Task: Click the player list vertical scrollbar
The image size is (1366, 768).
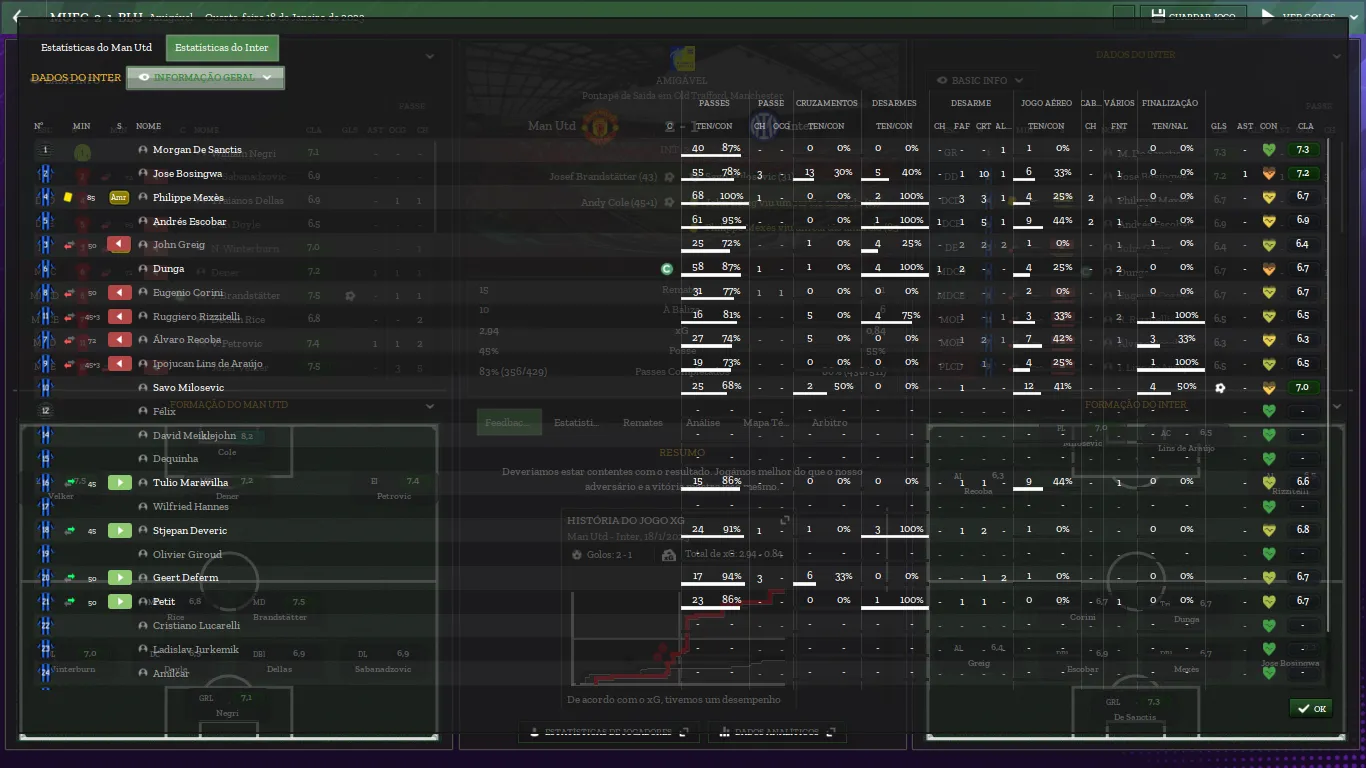Action: tap(1330, 400)
